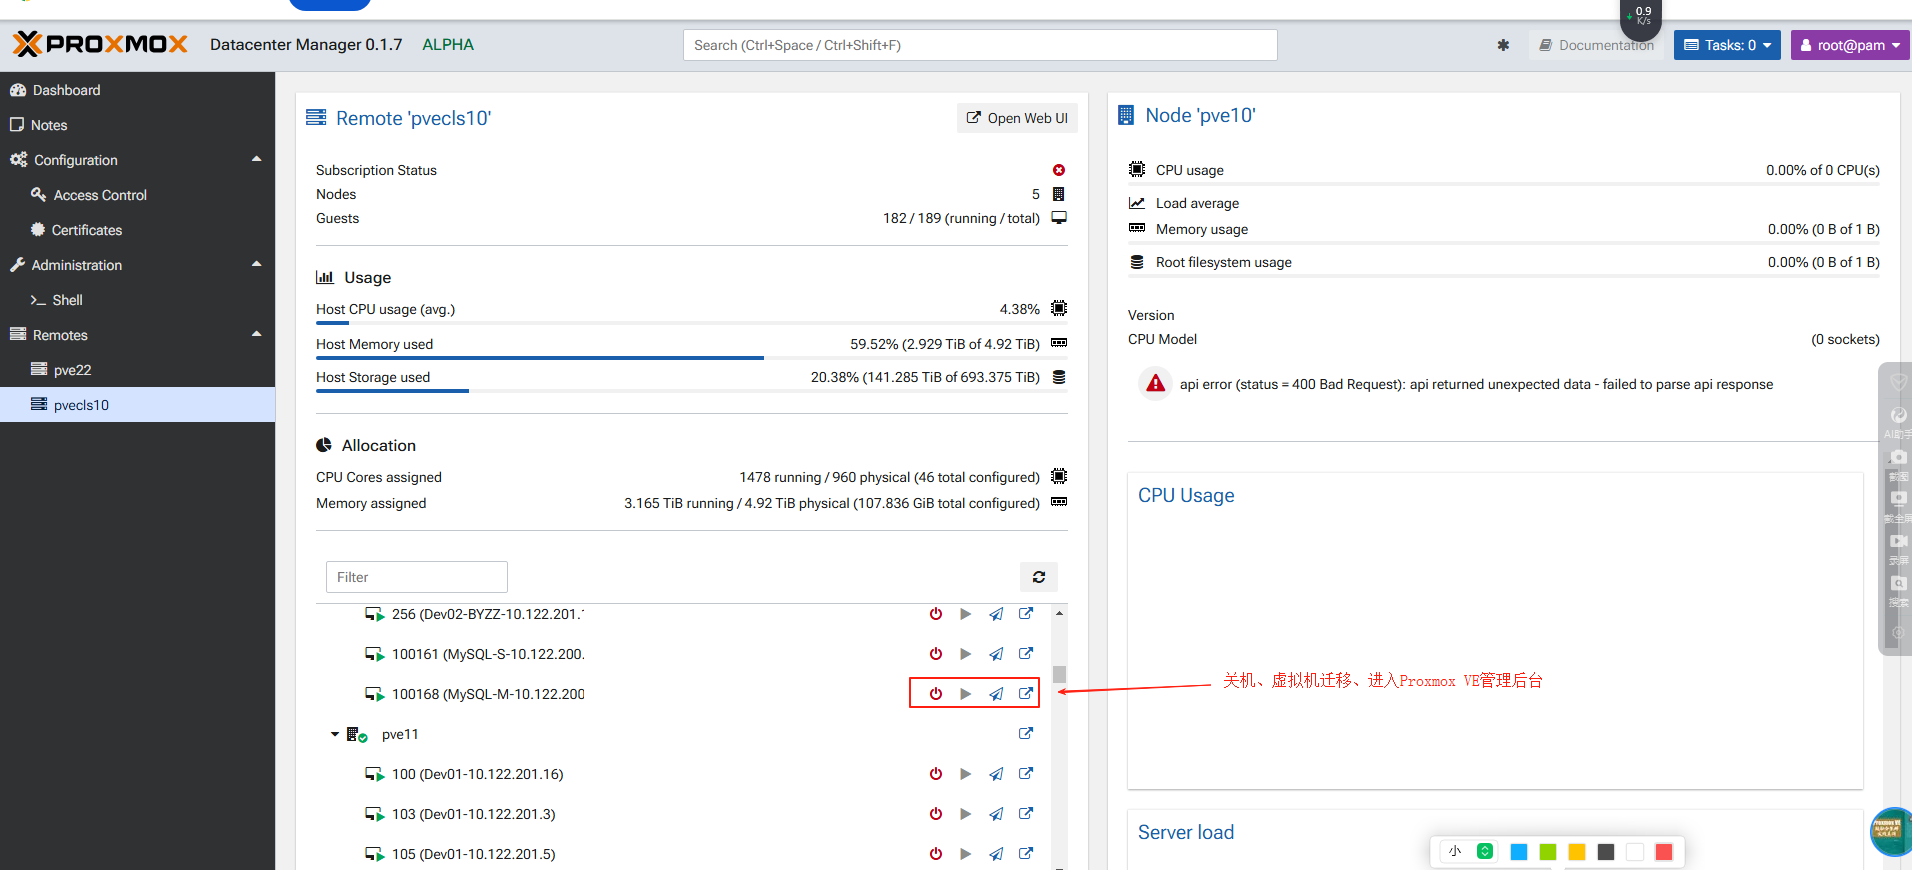Start guest 100168 MySQL-M
Screen dimensions: 1912x870
point(966,694)
